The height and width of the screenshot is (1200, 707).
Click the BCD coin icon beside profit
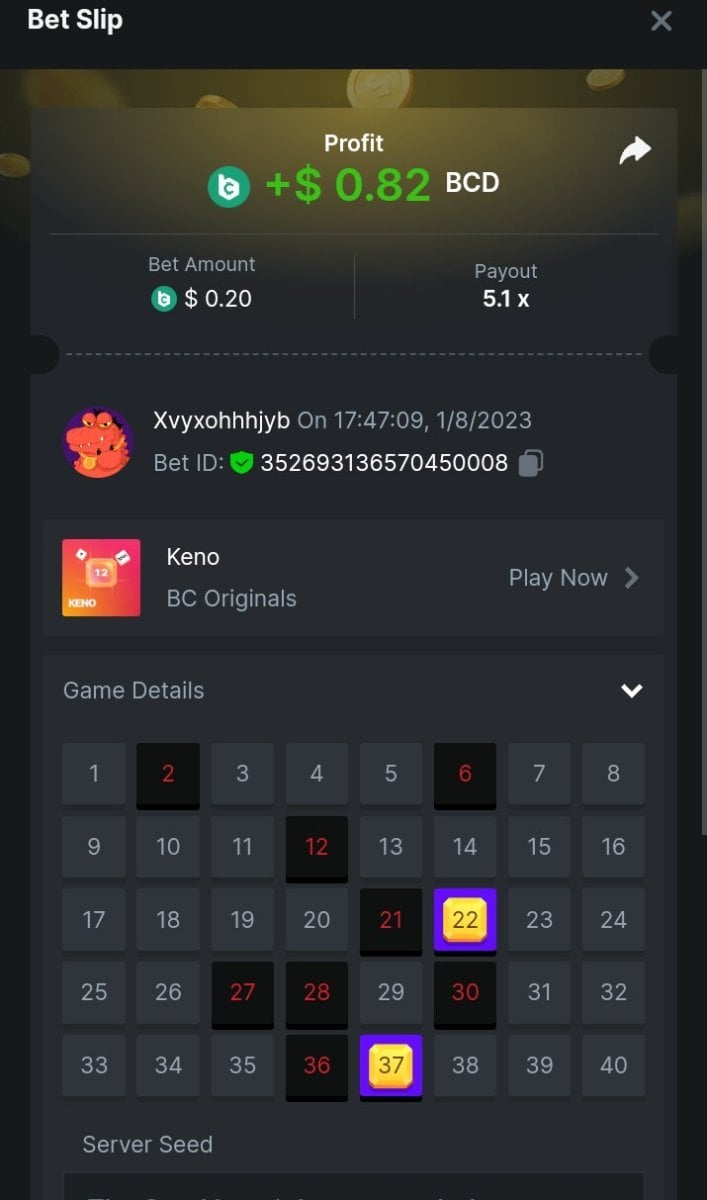click(x=229, y=186)
